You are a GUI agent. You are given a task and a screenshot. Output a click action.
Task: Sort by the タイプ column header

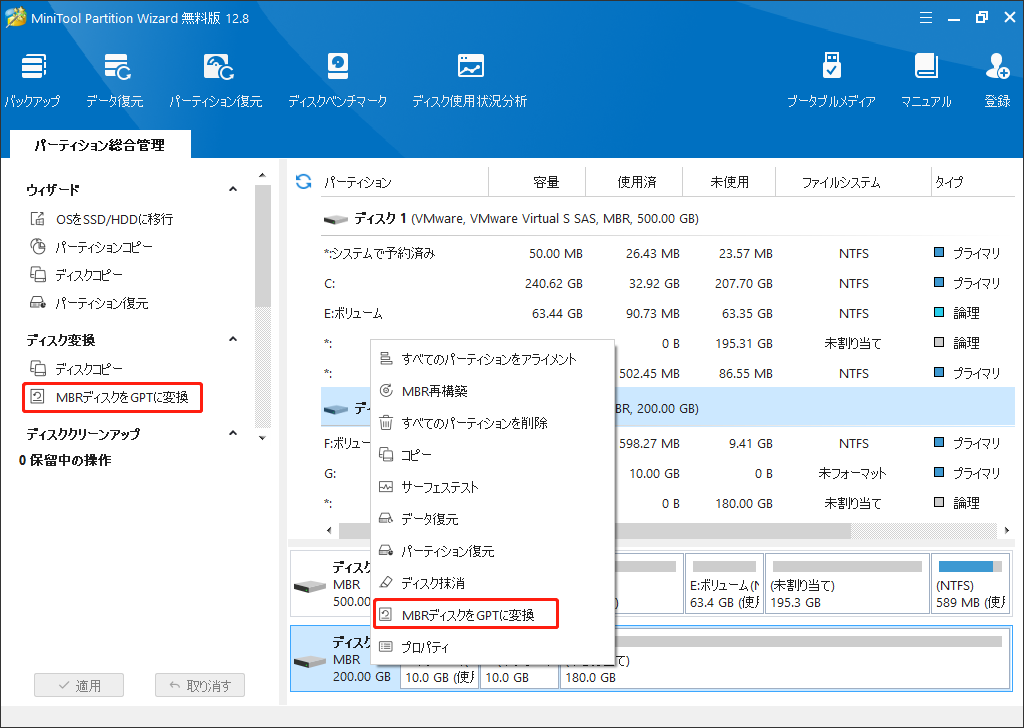tap(973, 182)
